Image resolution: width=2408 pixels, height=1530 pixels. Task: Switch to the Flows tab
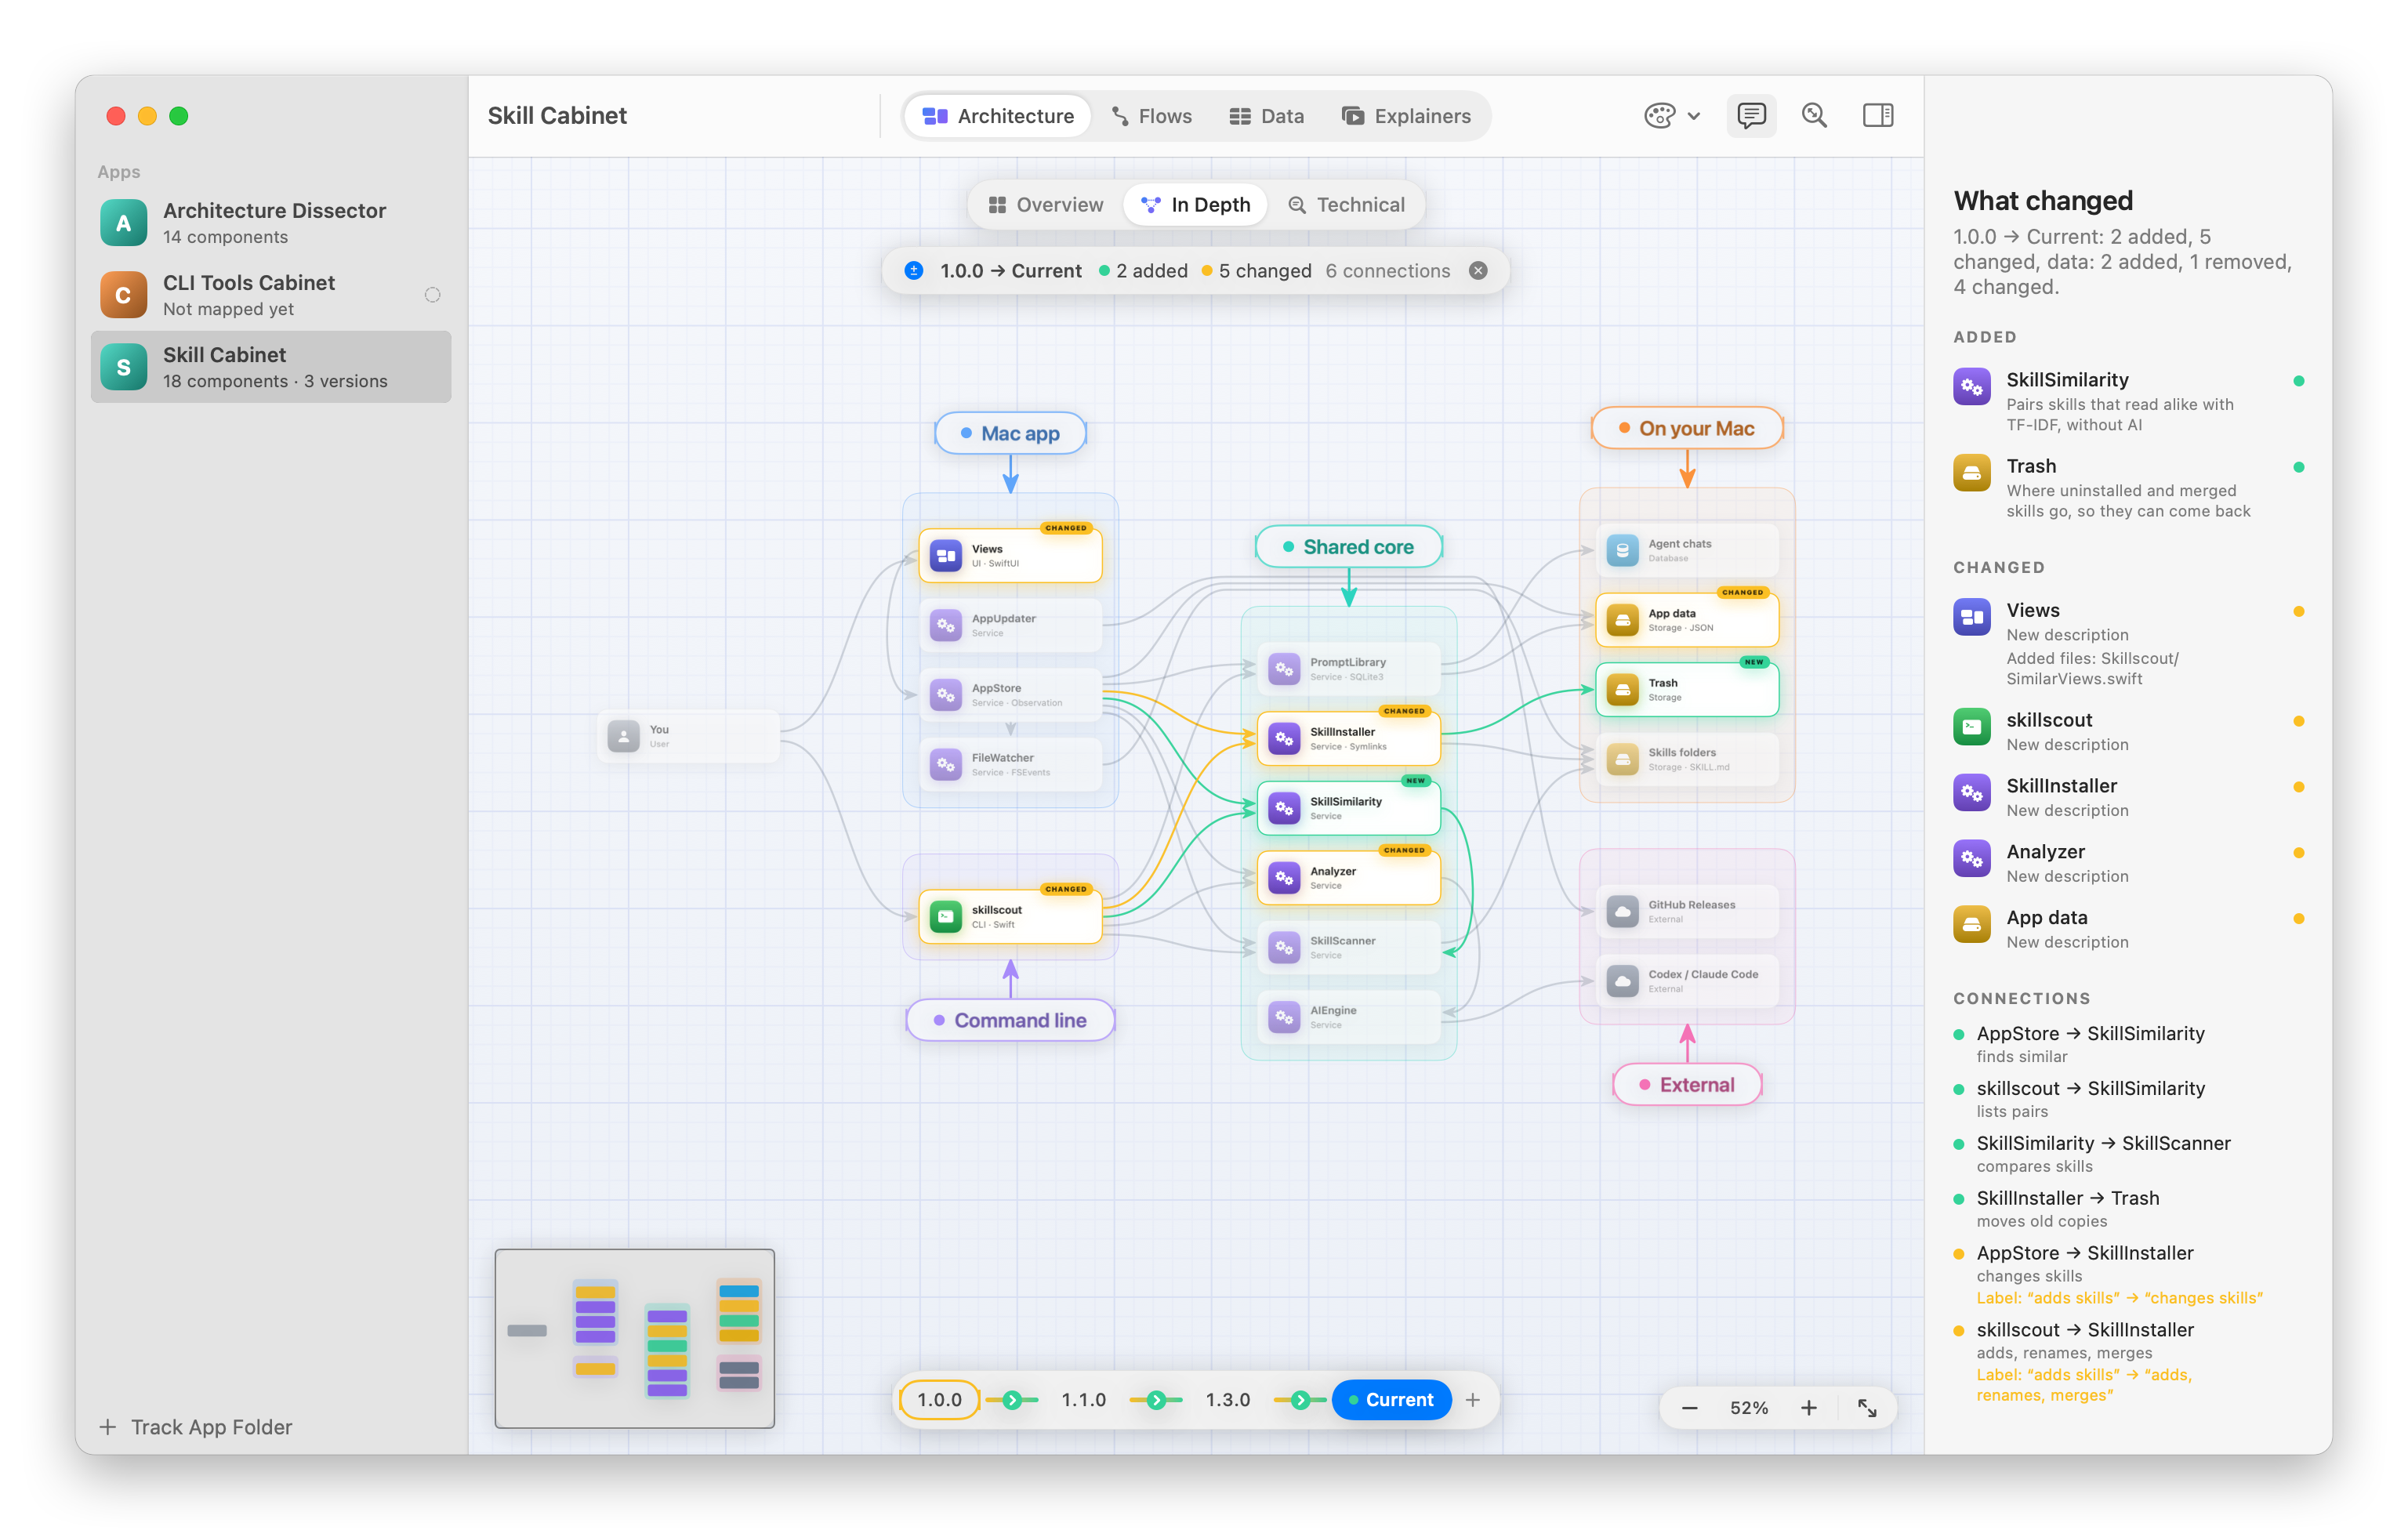(x=1152, y=116)
